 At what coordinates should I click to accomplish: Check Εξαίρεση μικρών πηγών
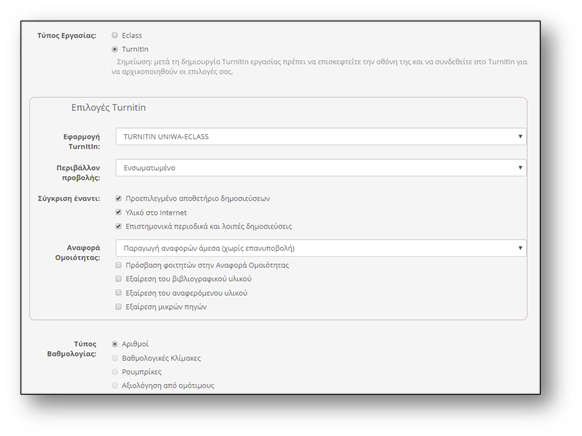pyautogui.click(x=118, y=306)
